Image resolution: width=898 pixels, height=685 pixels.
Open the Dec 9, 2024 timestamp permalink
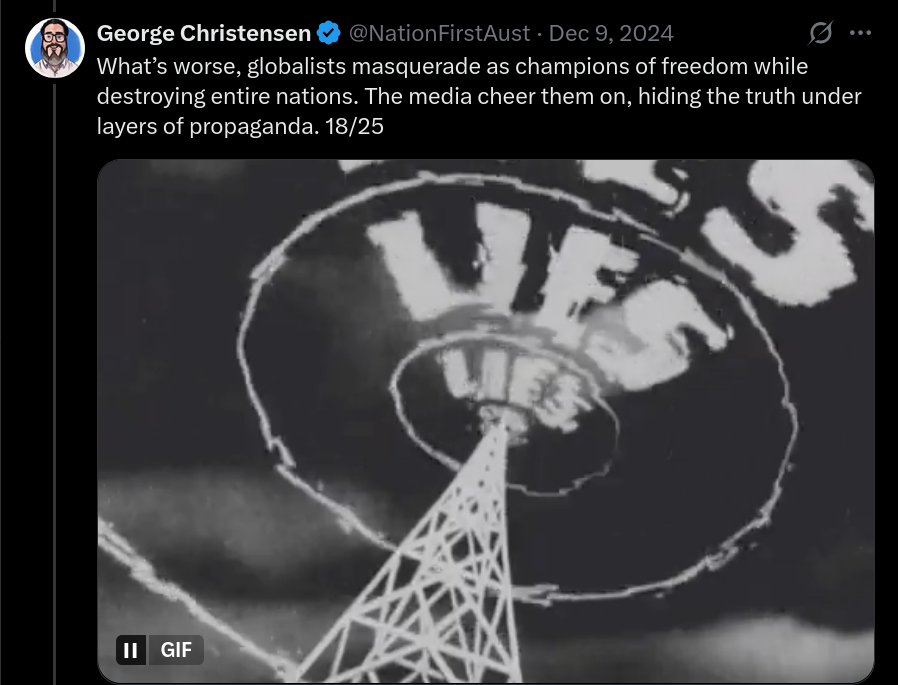(611, 33)
